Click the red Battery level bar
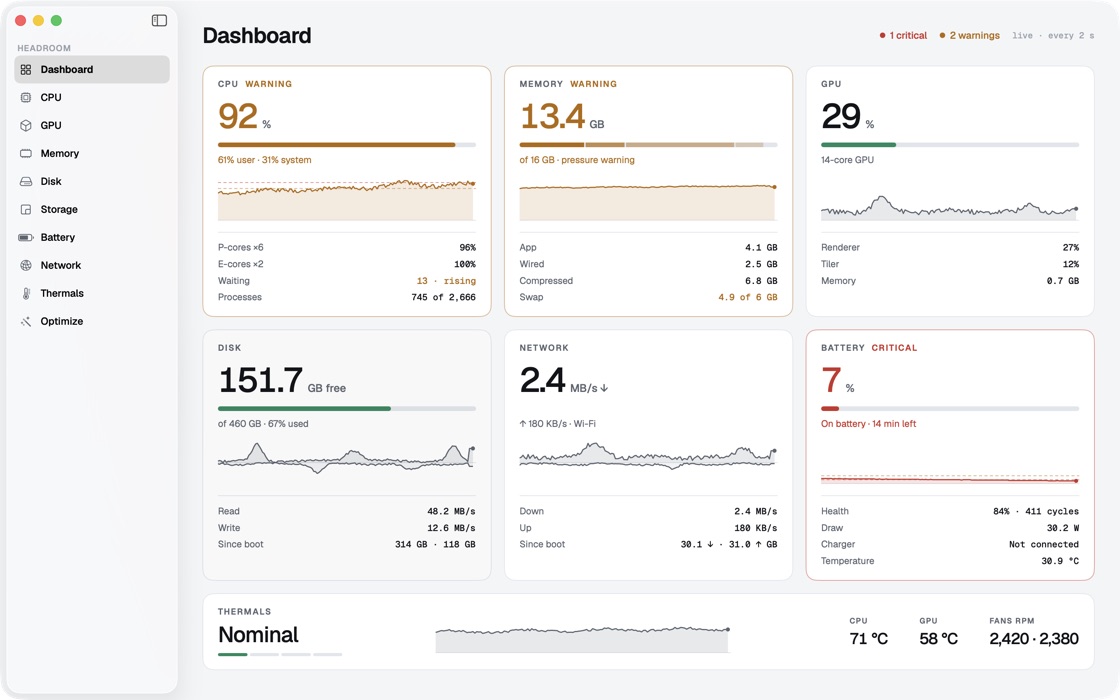This screenshot has height=700, width=1120. coord(950,409)
